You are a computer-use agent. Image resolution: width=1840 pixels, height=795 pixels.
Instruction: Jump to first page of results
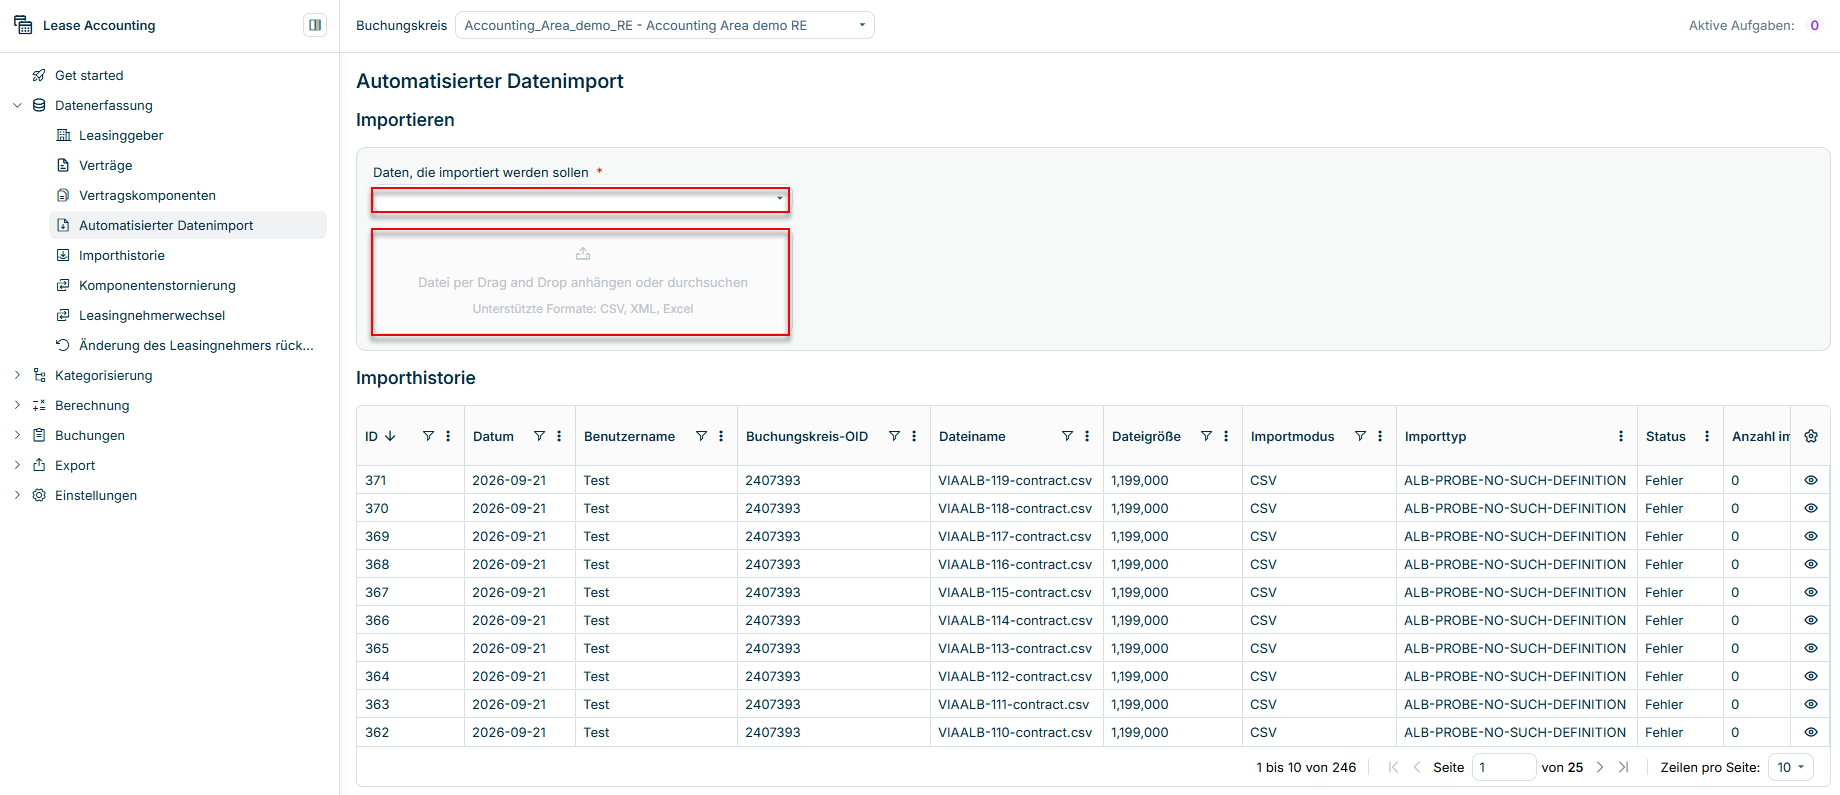pos(1393,767)
